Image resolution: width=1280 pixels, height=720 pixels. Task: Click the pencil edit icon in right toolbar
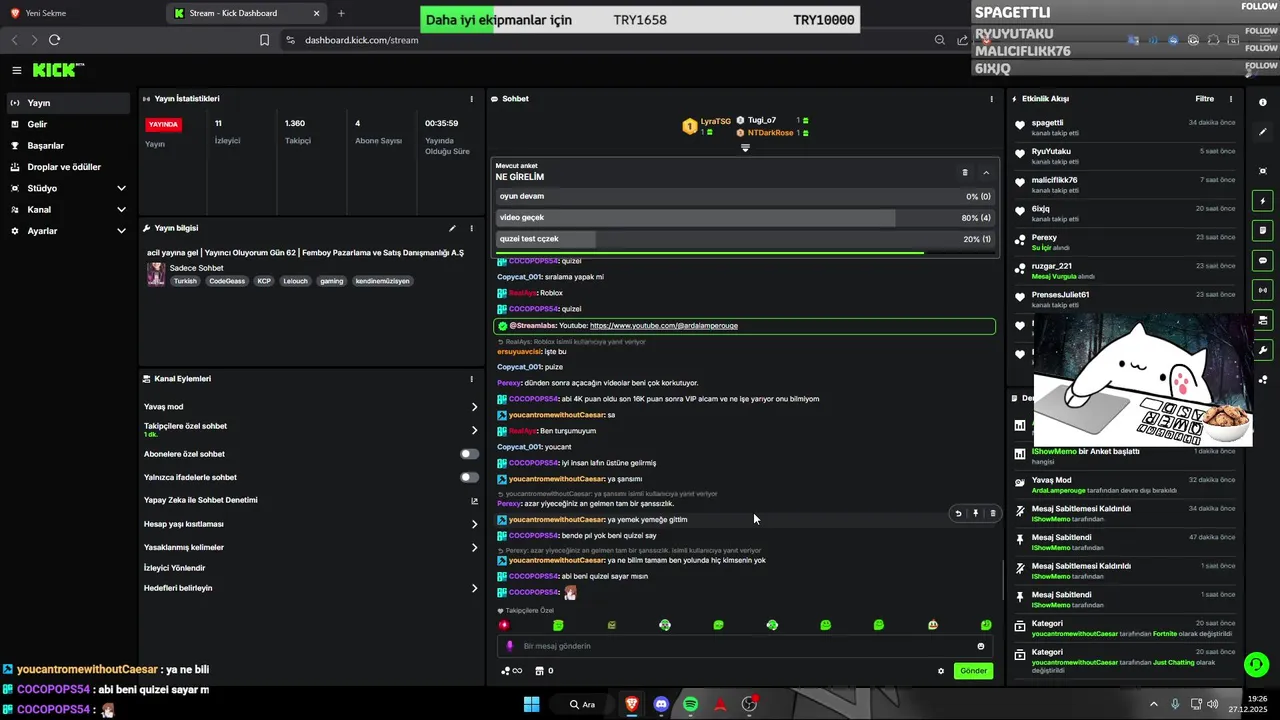tap(1263, 134)
